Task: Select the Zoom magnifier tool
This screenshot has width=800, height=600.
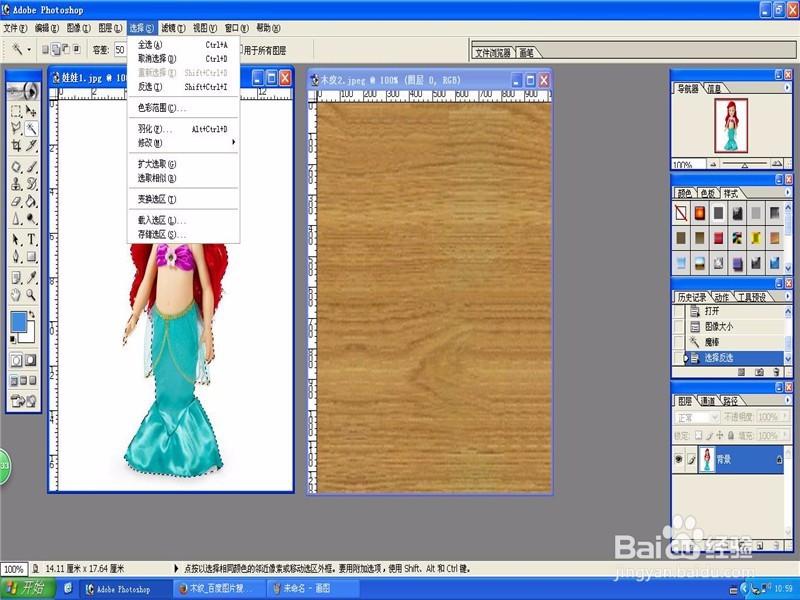Action: (x=31, y=295)
